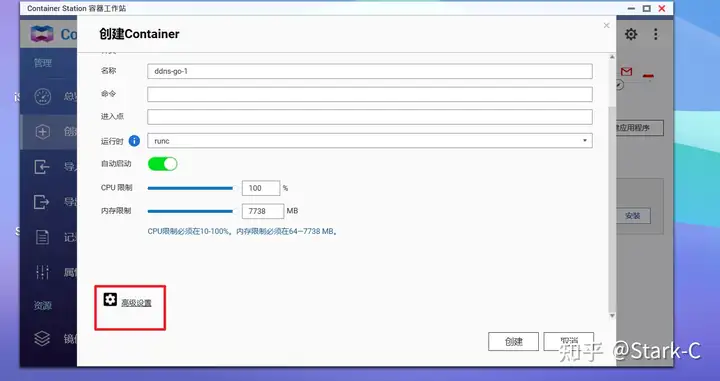This screenshot has height=381, width=720.
Task: Click the red mail envelope icon
Action: pos(626,72)
